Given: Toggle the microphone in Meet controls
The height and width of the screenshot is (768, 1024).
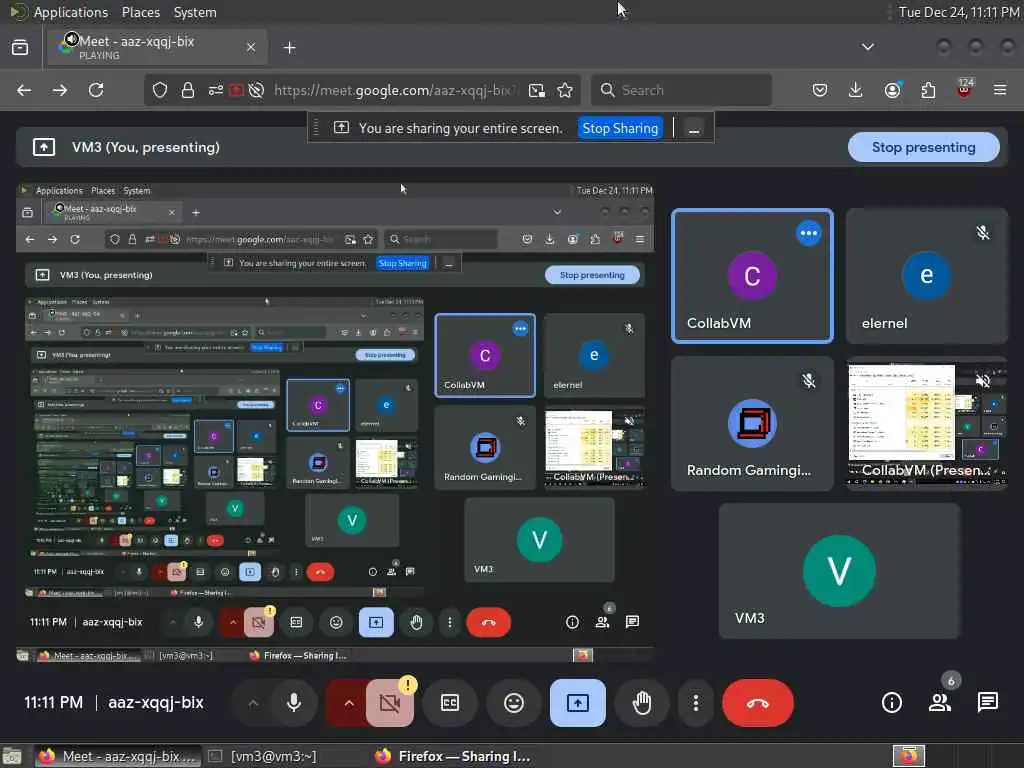Looking at the screenshot, I should tap(294, 703).
